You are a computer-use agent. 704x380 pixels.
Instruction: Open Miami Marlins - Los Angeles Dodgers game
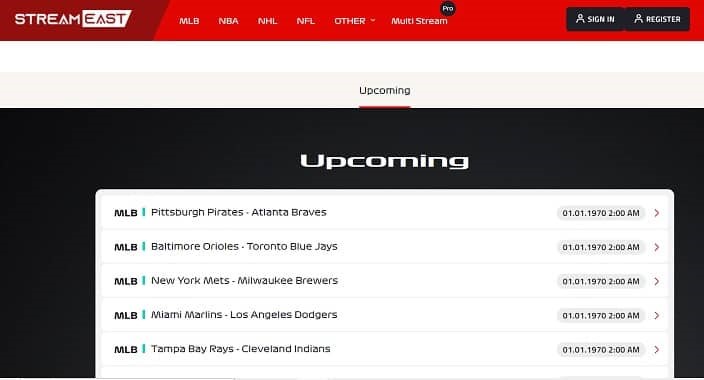point(385,315)
